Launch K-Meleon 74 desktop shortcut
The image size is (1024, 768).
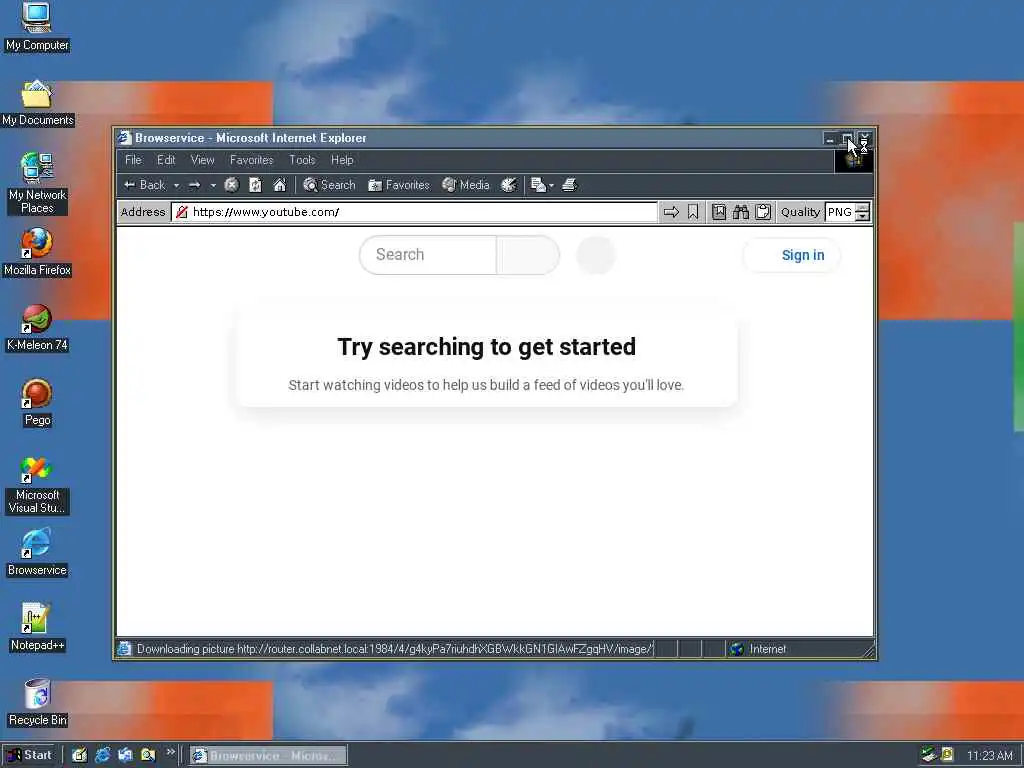pyautogui.click(x=37, y=328)
